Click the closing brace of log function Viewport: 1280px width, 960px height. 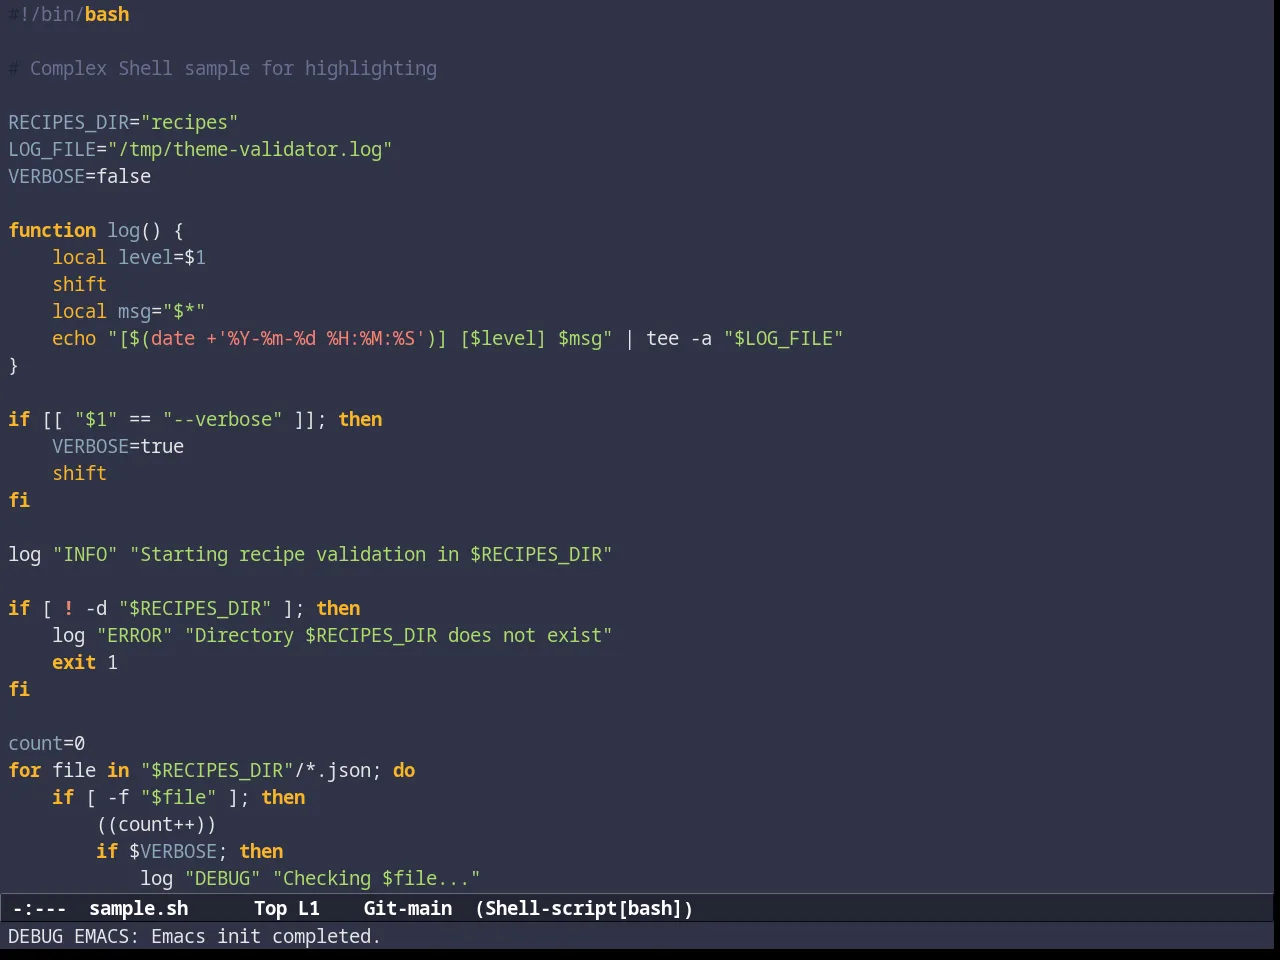click(13, 365)
